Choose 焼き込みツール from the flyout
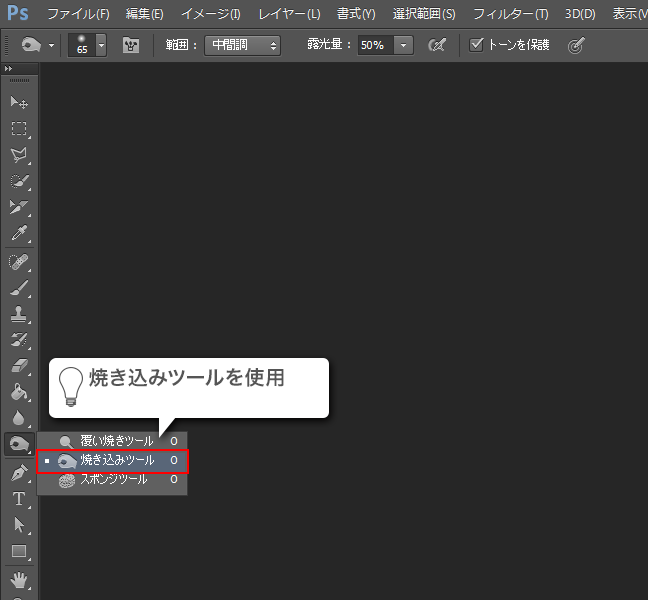This screenshot has height=600, width=648. tap(117, 460)
